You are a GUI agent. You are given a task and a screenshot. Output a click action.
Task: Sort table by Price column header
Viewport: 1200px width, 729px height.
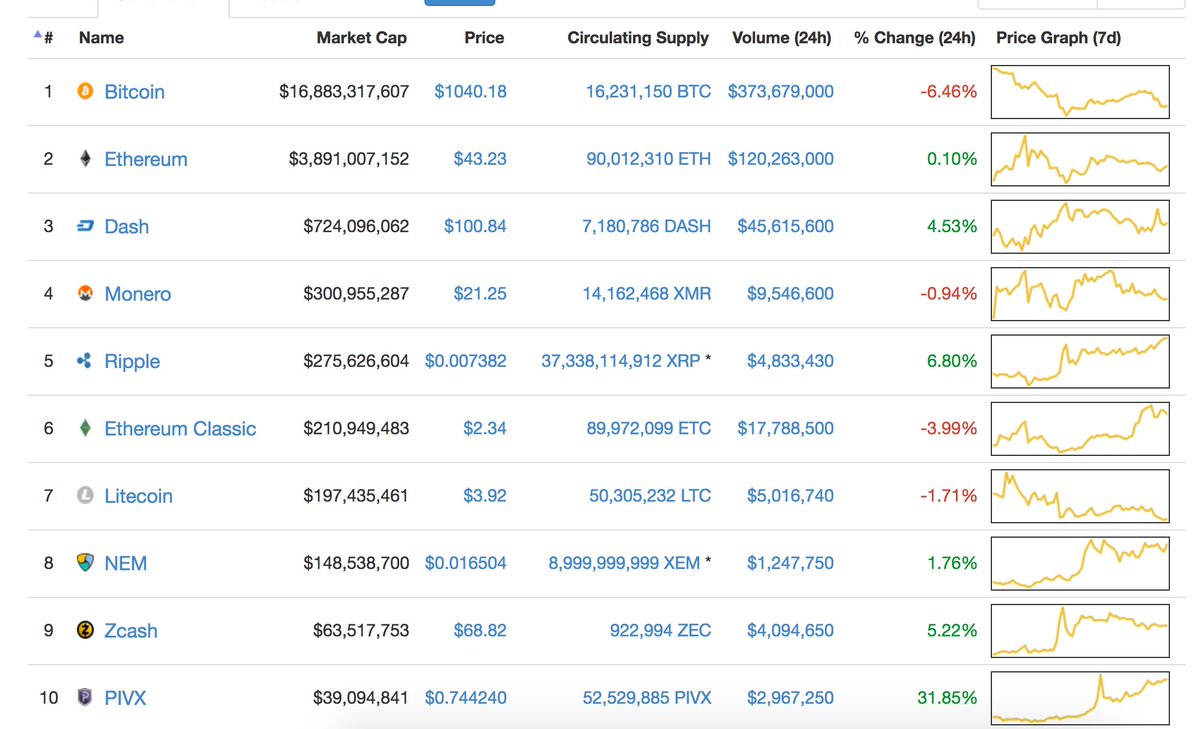(x=484, y=38)
